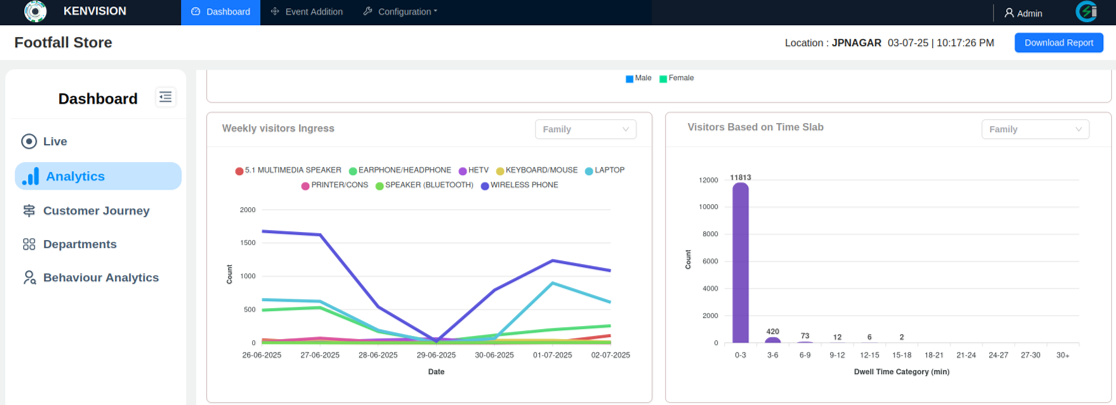Image resolution: width=1116 pixels, height=405 pixels.
Task: Open Family dropdown in Weekly visitors Ingress
Action: pos(585,129)
